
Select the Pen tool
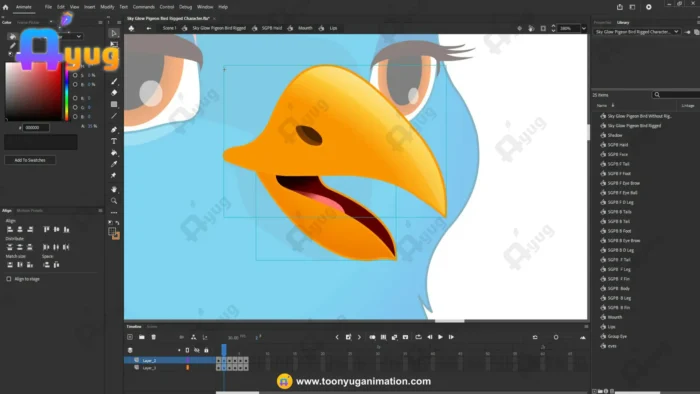(x=114, y=129)
